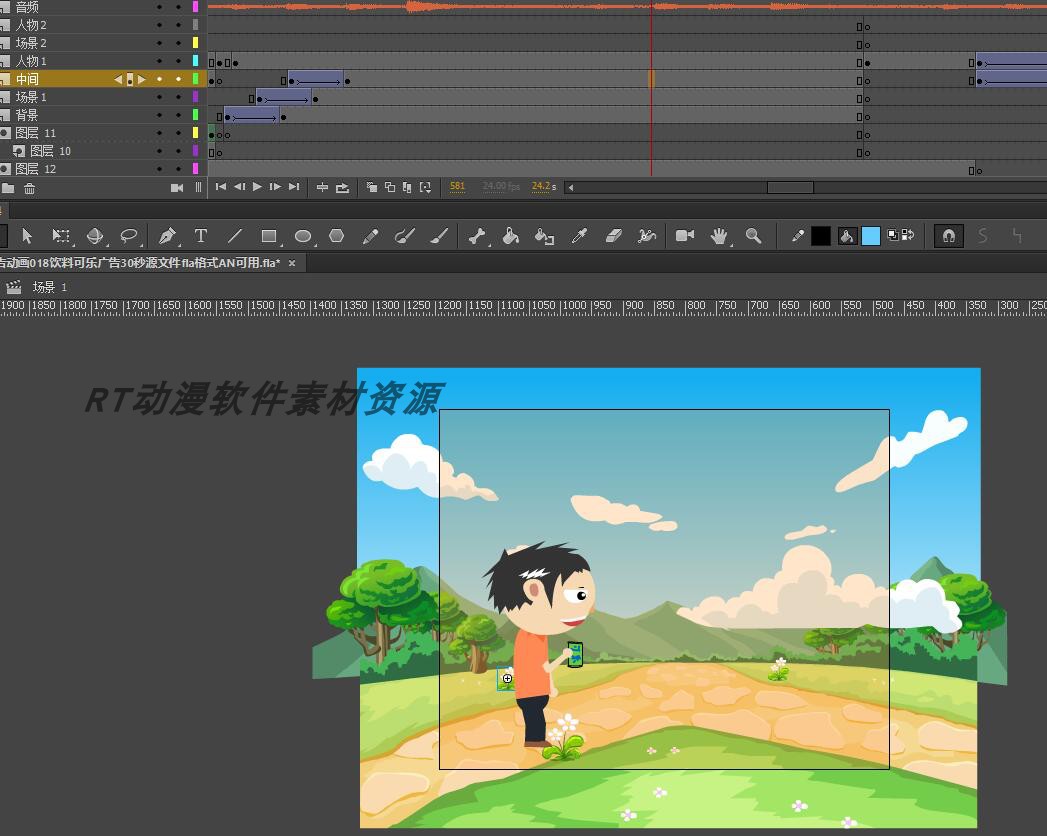
Task: Toggle outline view for 图层 12 layer
Action: point(196,169)
